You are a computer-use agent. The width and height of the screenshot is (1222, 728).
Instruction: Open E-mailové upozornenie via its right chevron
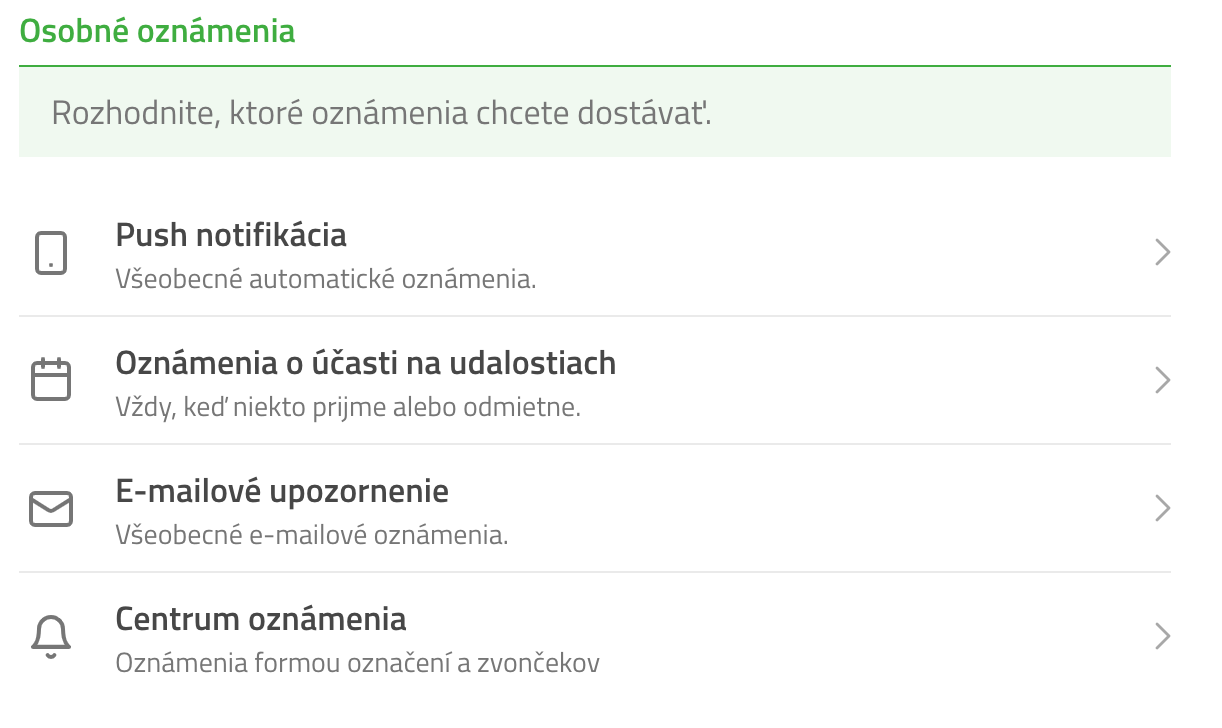point(1162,509)
